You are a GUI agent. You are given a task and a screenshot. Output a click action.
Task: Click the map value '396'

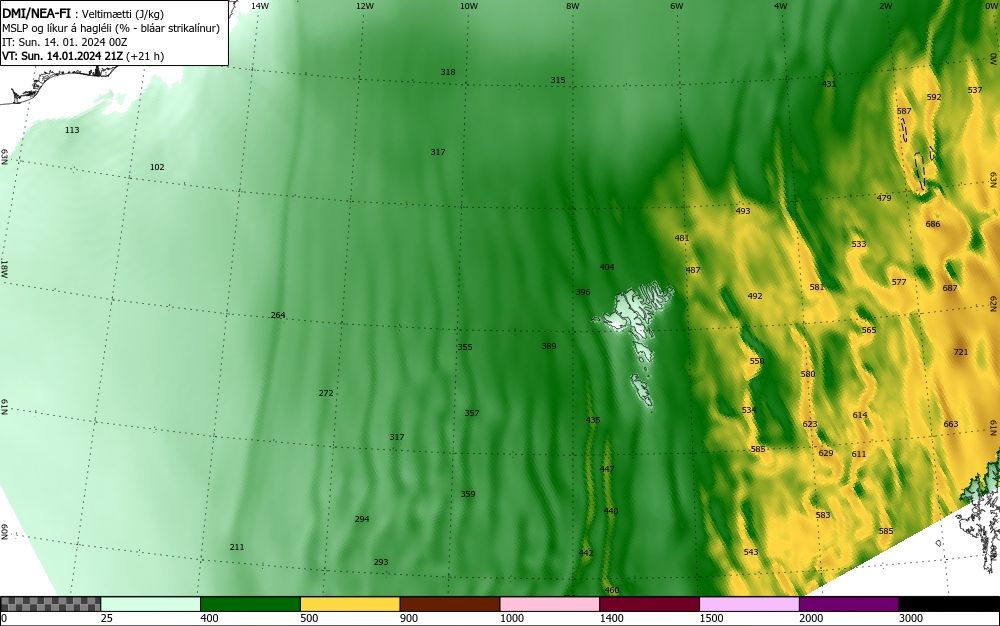click(583, 293)
